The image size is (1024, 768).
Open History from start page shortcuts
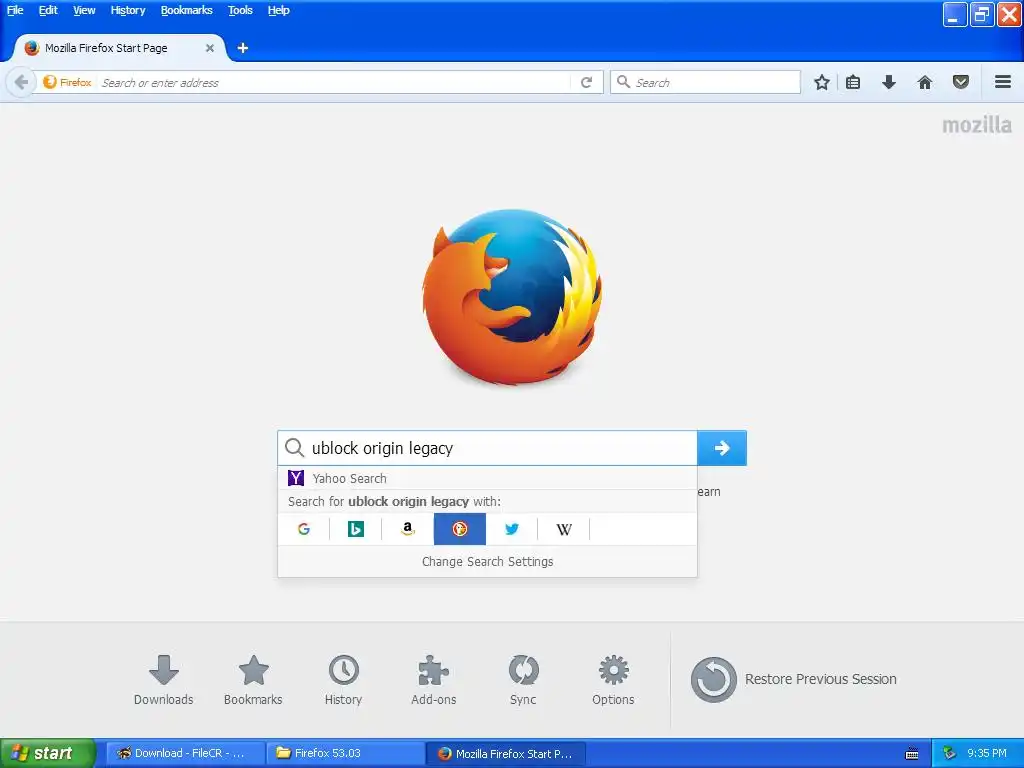click(344, 680)
